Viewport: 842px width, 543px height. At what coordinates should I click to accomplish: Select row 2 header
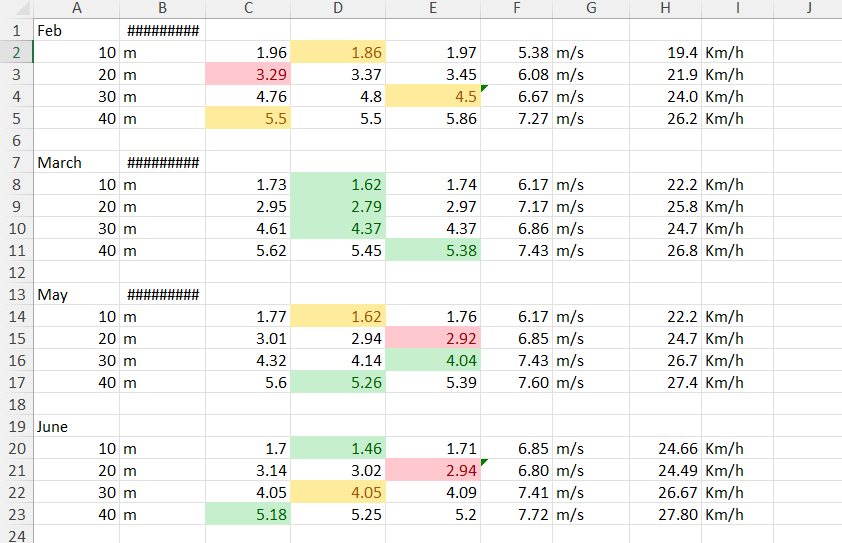point(16,52)
